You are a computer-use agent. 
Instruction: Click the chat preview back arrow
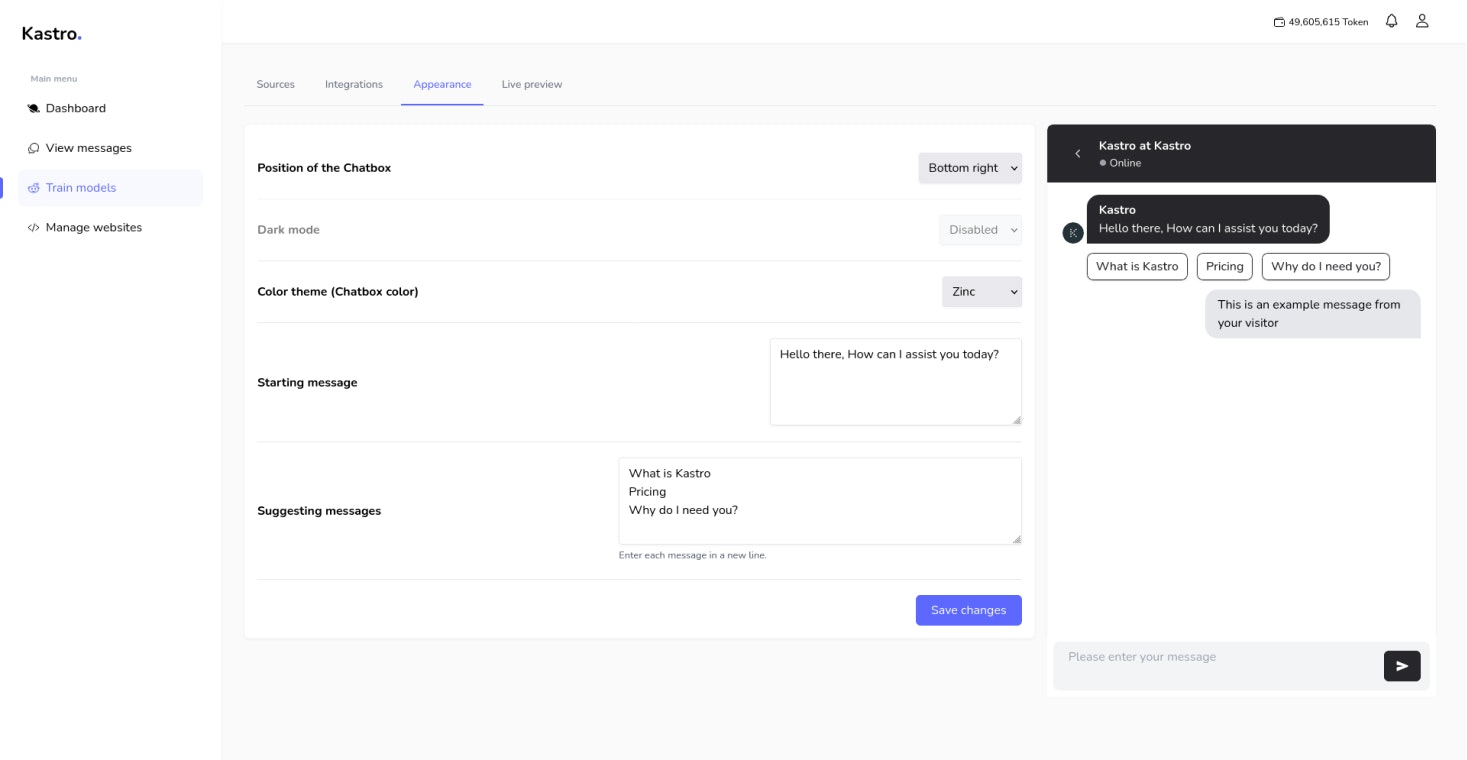(1077, 154)
